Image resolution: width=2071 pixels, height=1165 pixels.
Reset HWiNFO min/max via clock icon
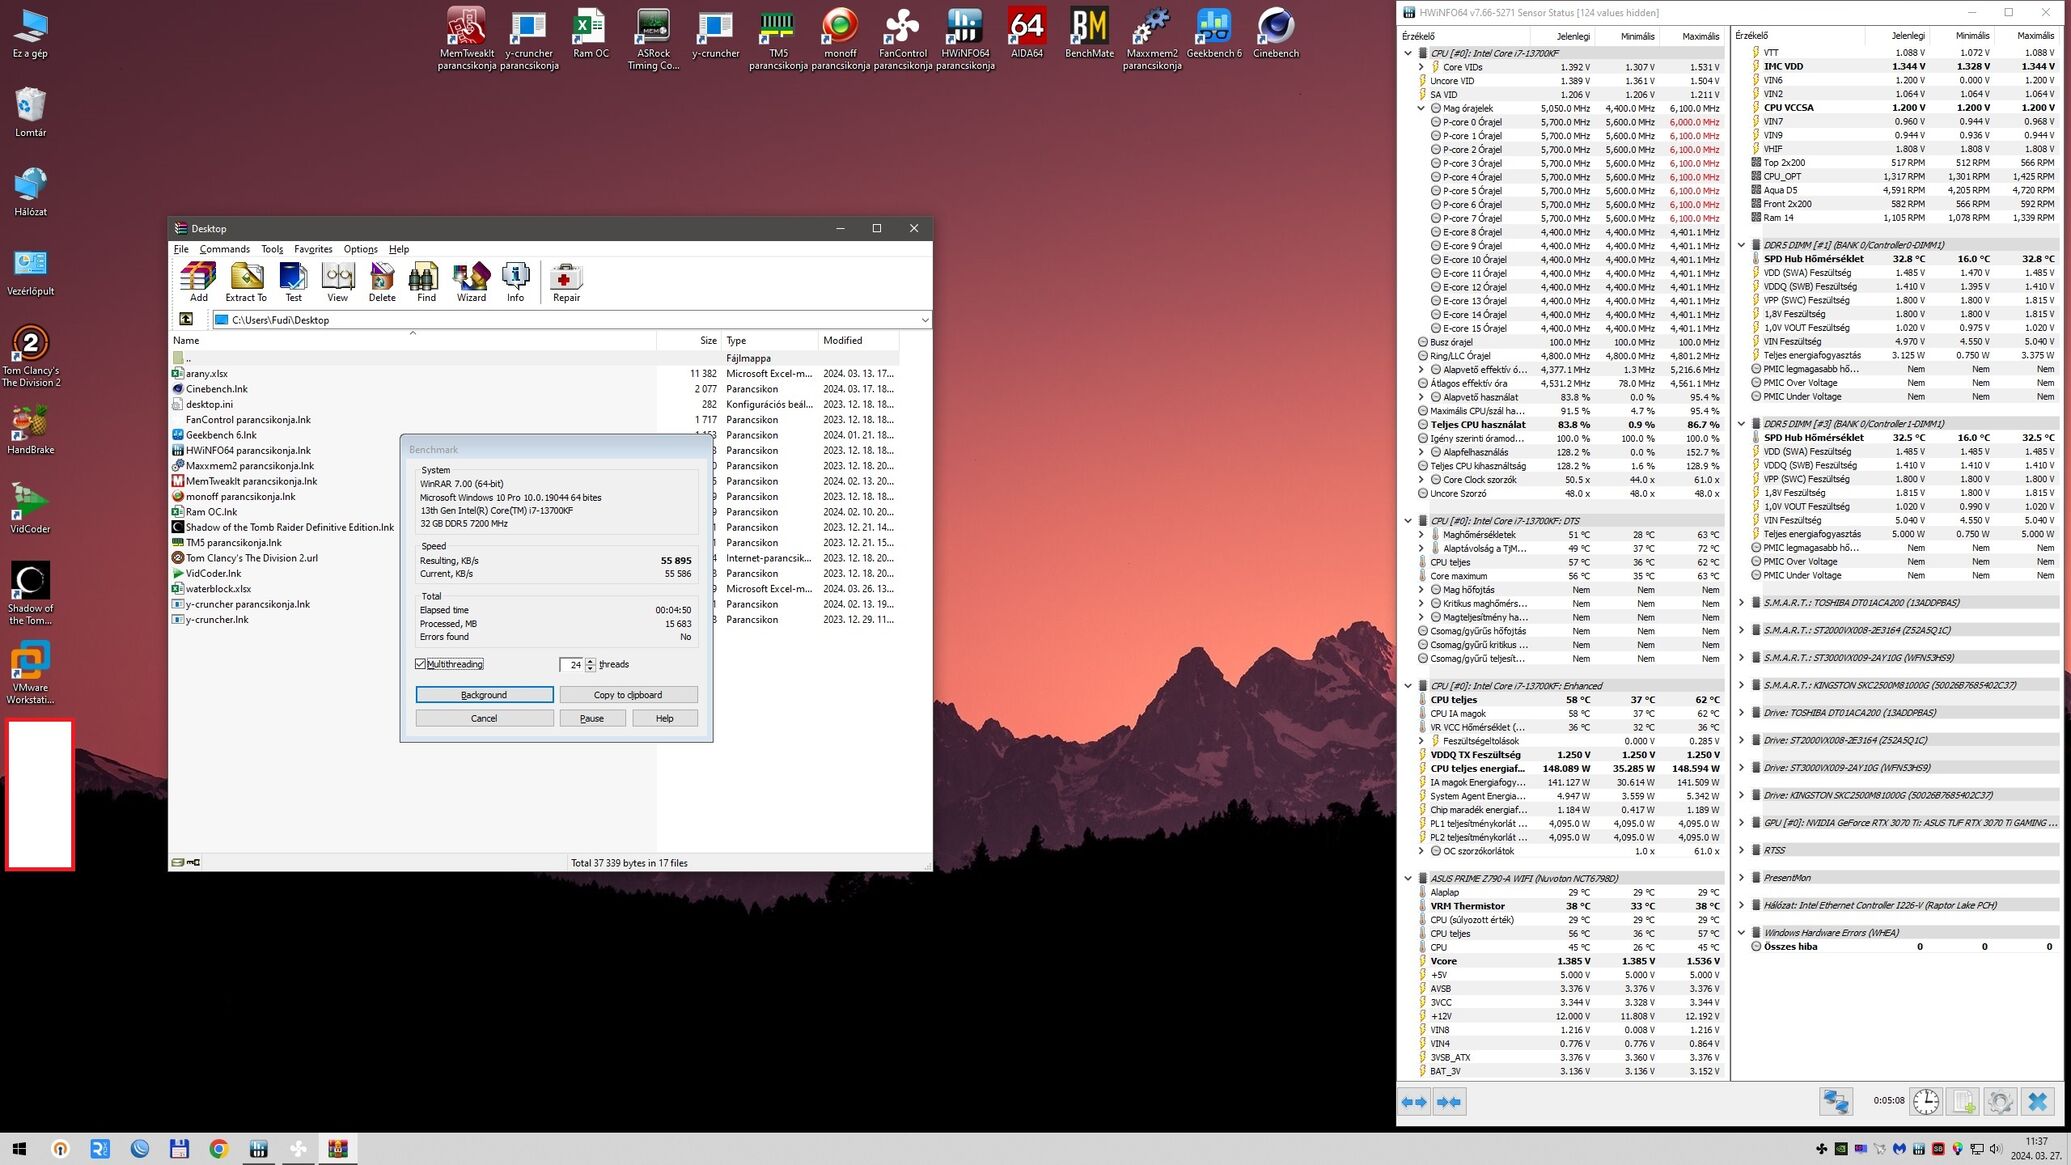1926,1101
